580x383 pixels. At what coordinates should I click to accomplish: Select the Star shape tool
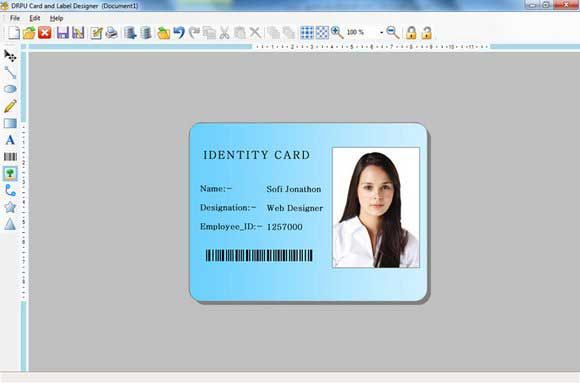(x=10, y=207)
